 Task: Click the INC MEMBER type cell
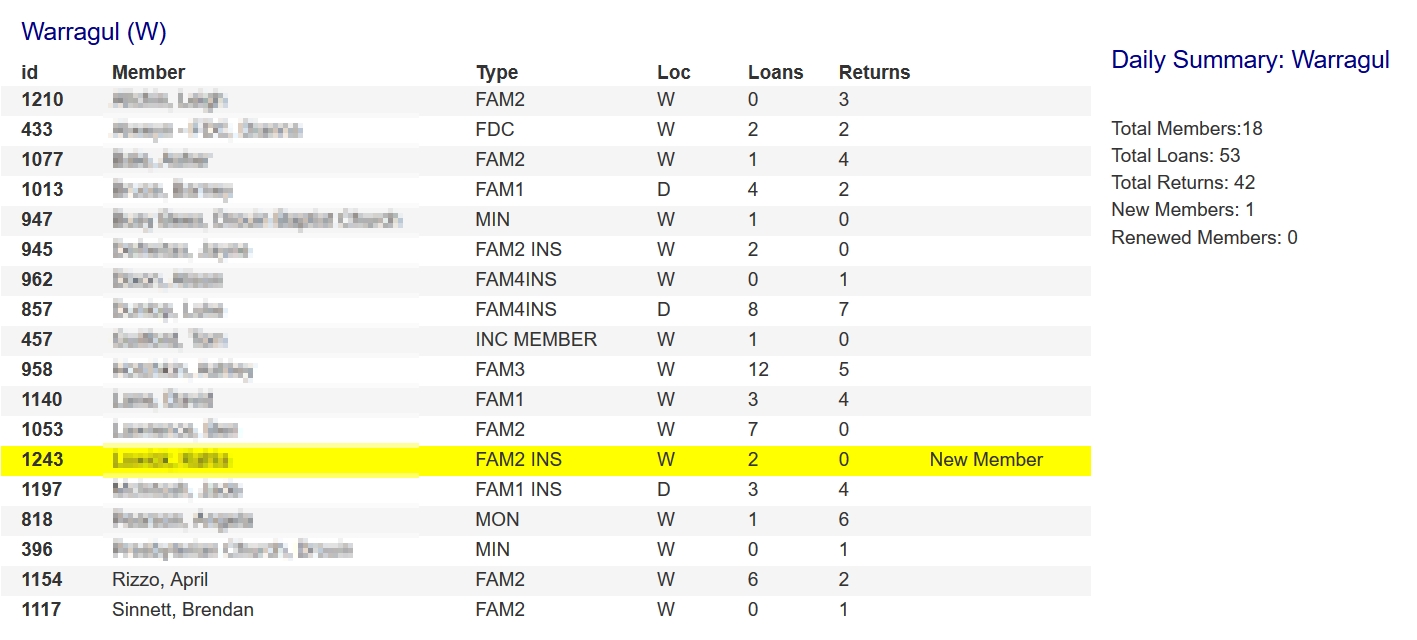point(536,340)
